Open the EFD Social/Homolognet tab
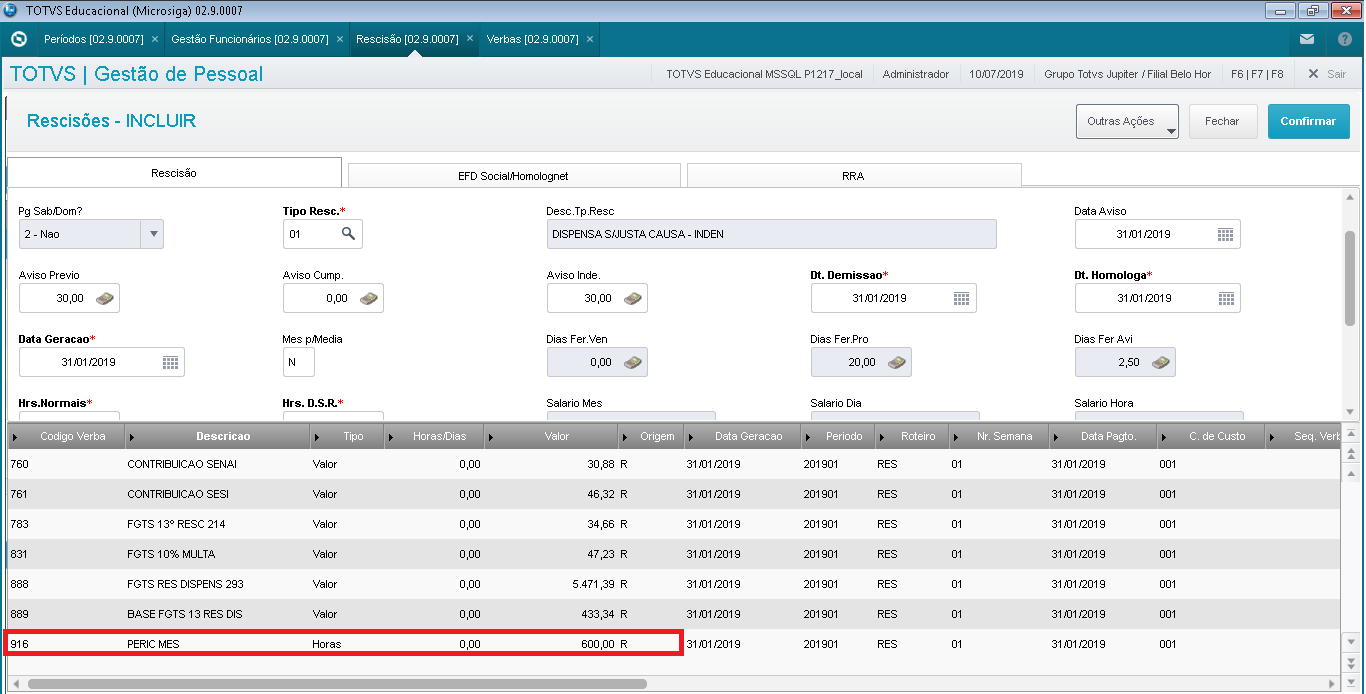1366x694 pixels. pos(514,176)
